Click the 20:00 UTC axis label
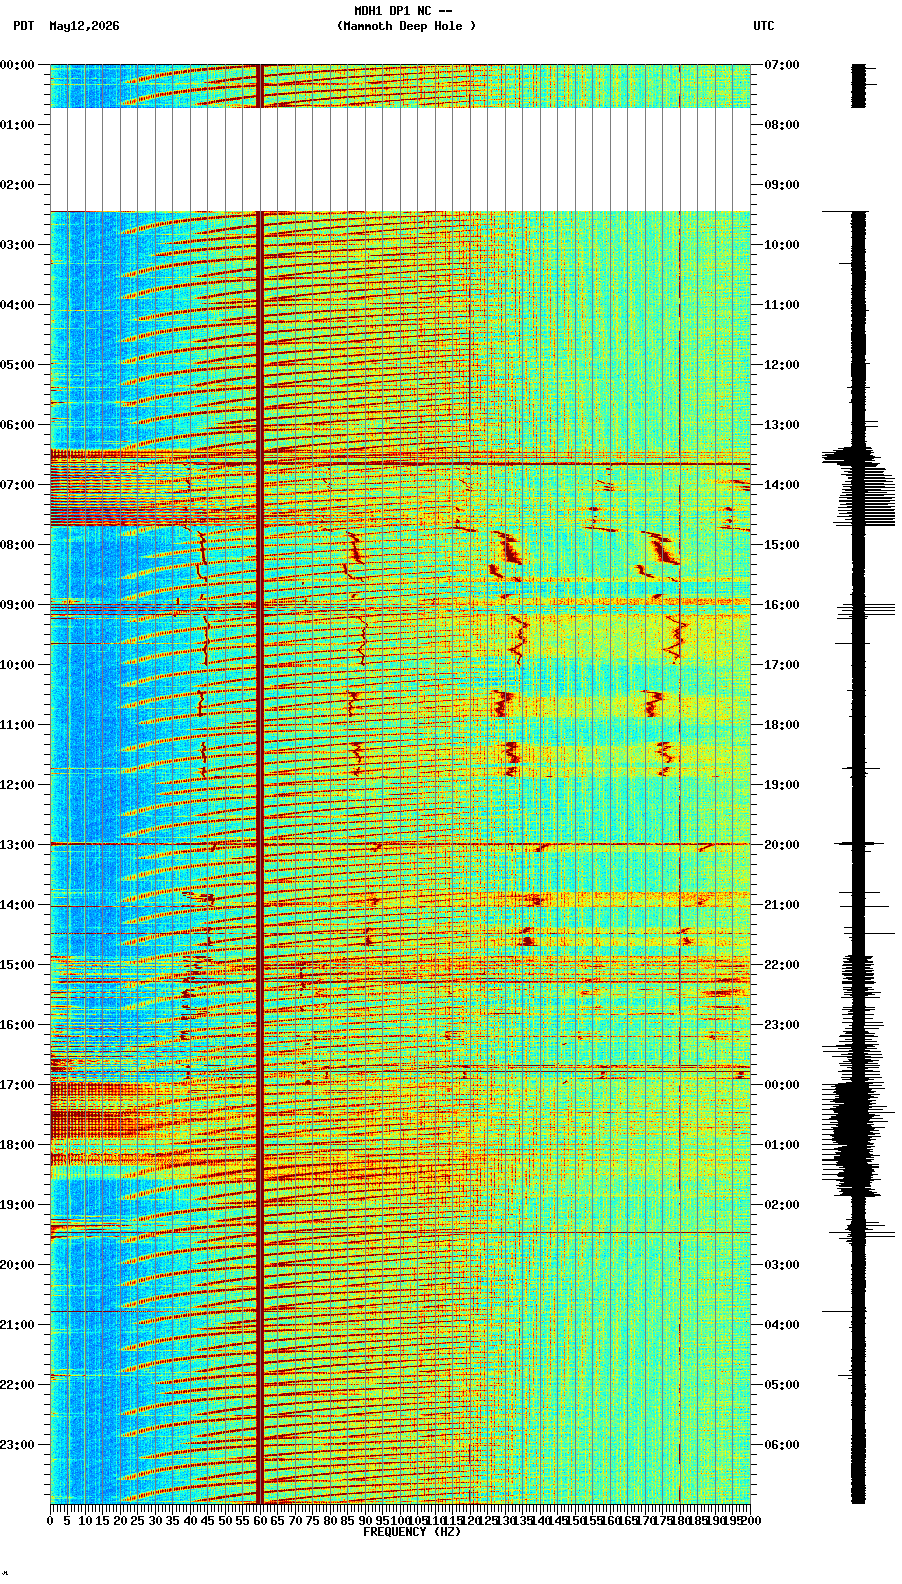Viewport: 902px width, 1584px height. 782,844
